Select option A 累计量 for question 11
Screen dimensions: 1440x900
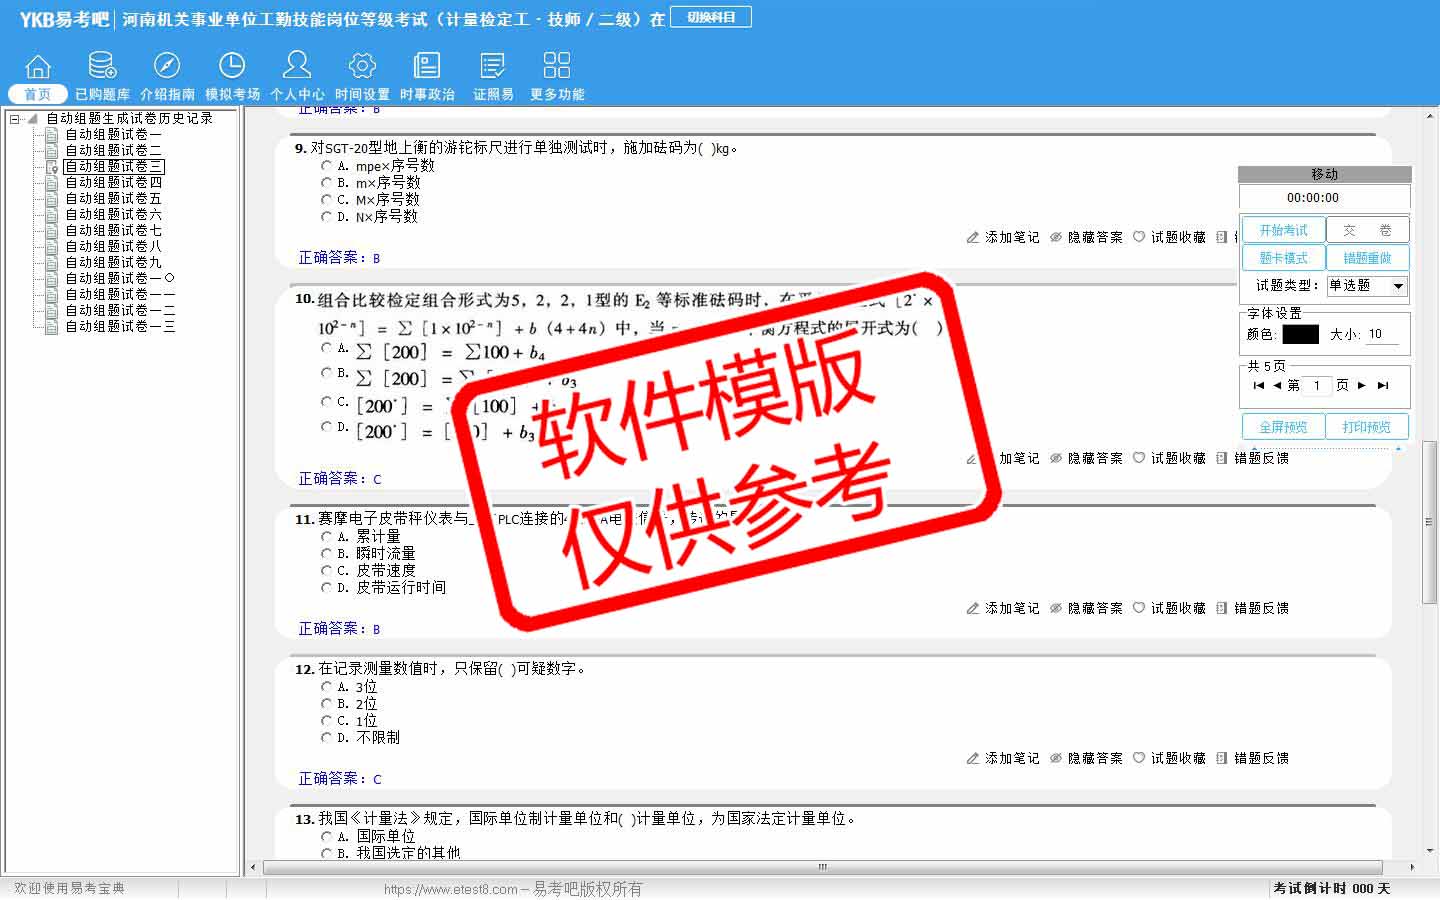point(326,537)
